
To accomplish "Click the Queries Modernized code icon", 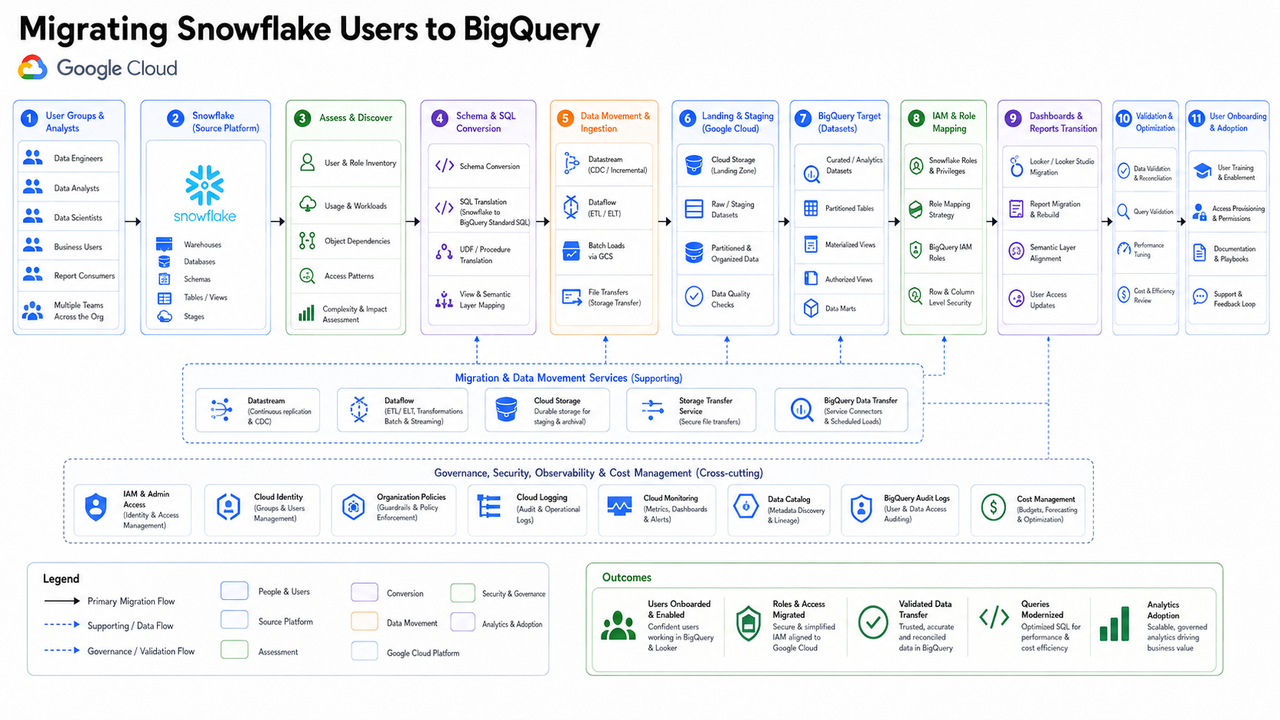I will click(994, 618).
